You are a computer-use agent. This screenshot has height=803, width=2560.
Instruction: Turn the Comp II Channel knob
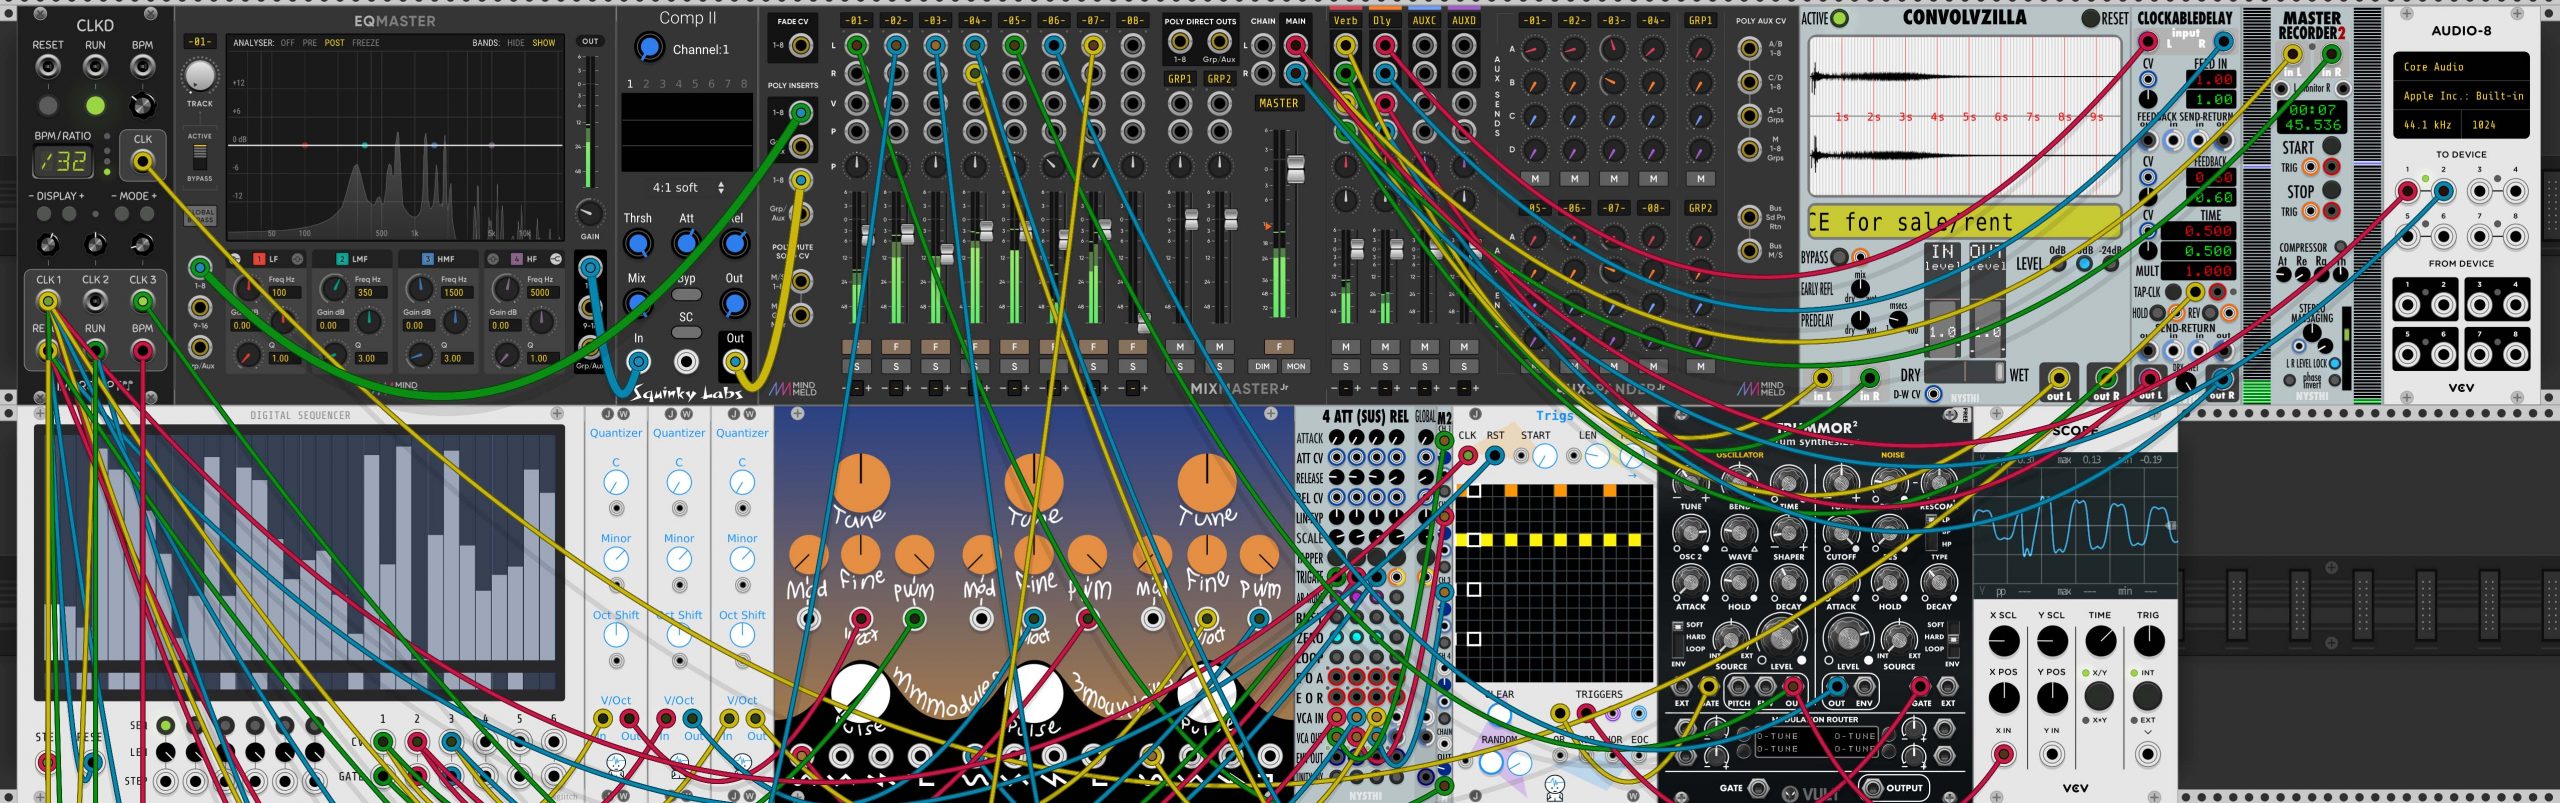click(649, 47)
